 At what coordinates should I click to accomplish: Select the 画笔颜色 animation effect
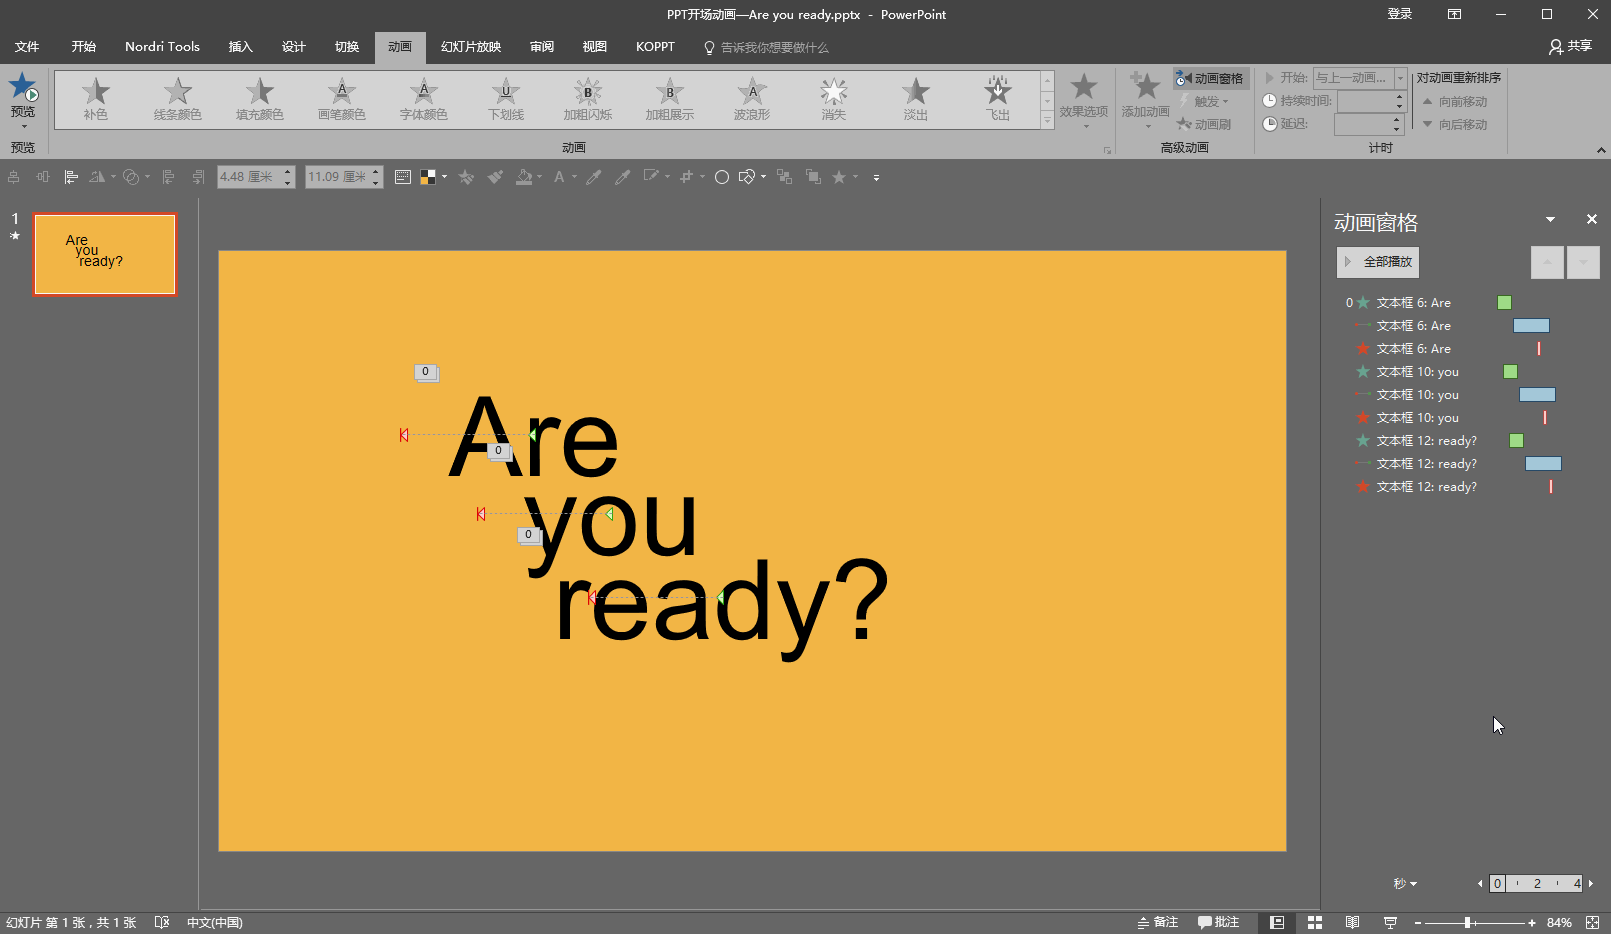tap(342, 100)
